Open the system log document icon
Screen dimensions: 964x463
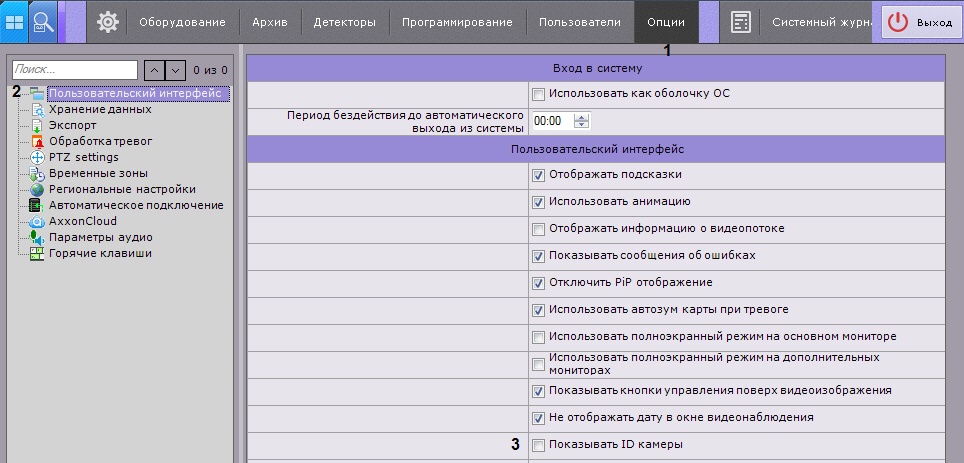coord(740,22)
